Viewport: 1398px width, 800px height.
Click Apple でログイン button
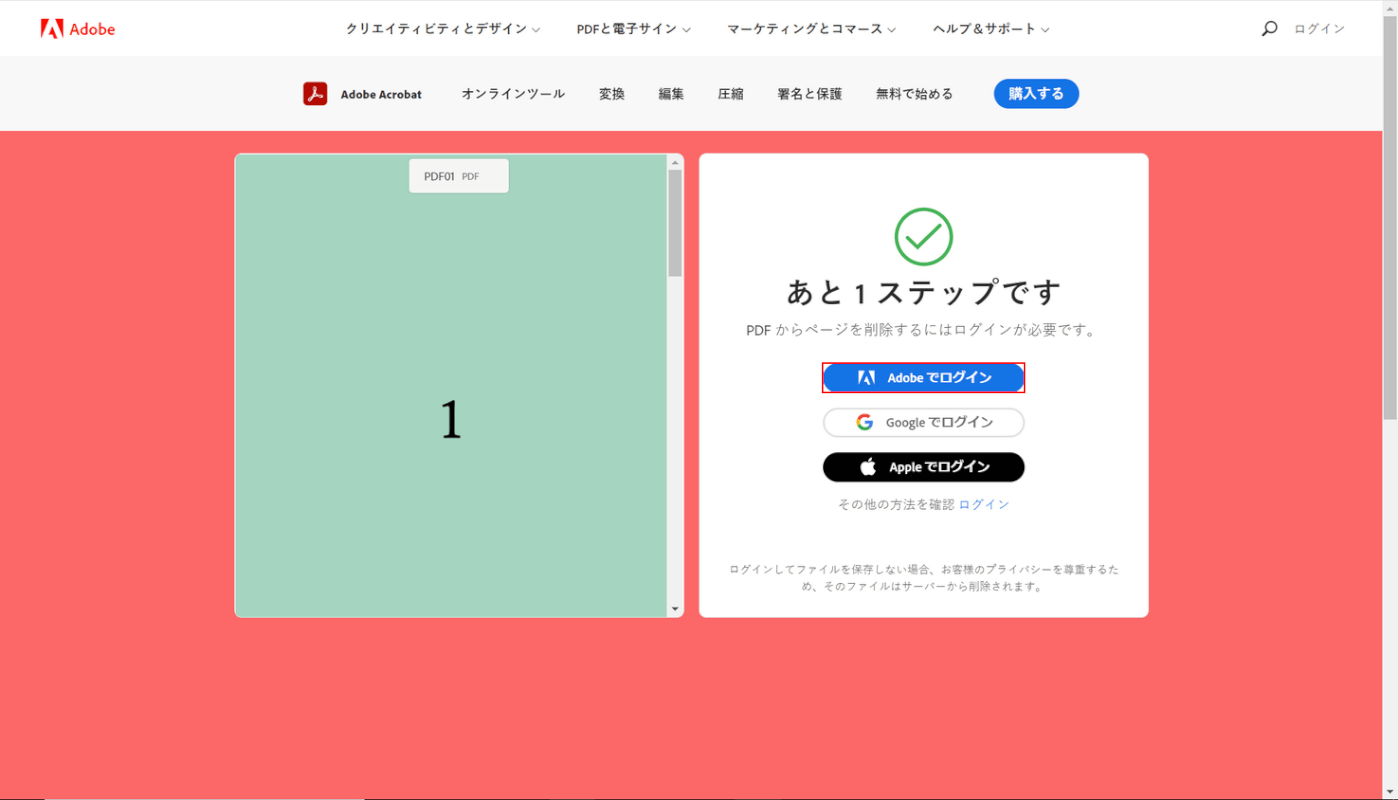tap(924, 467)
